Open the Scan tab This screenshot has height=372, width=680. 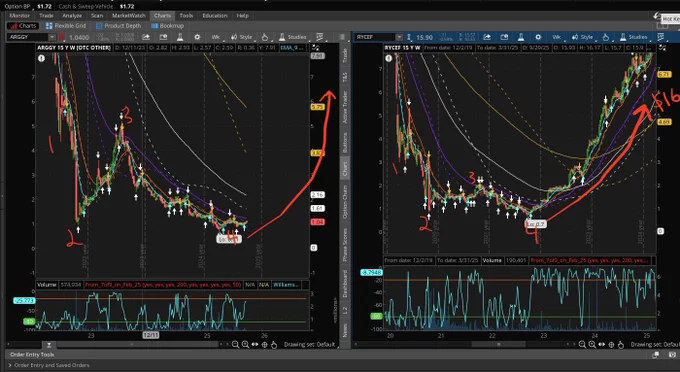97,16
